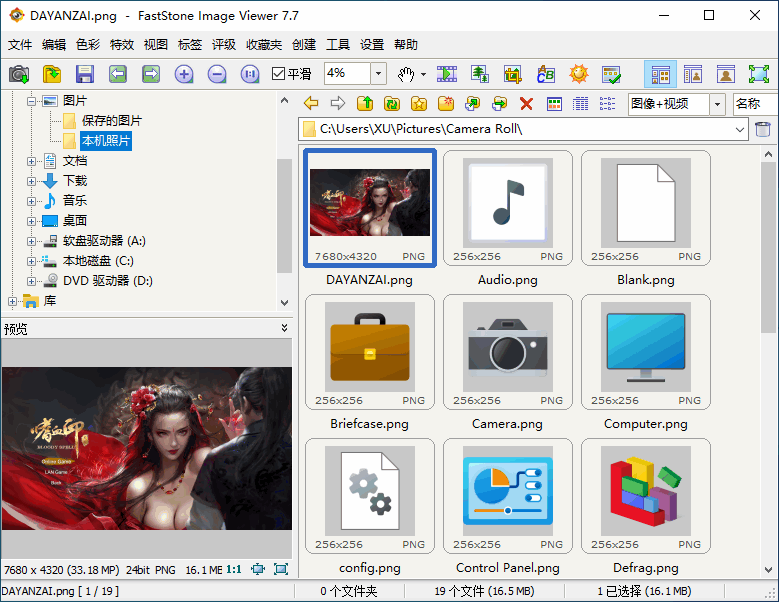This screenshot has width=779, height=602.
Task: Click the actual size 1:1 toolbar icon
Action: (x=250, y=75)
